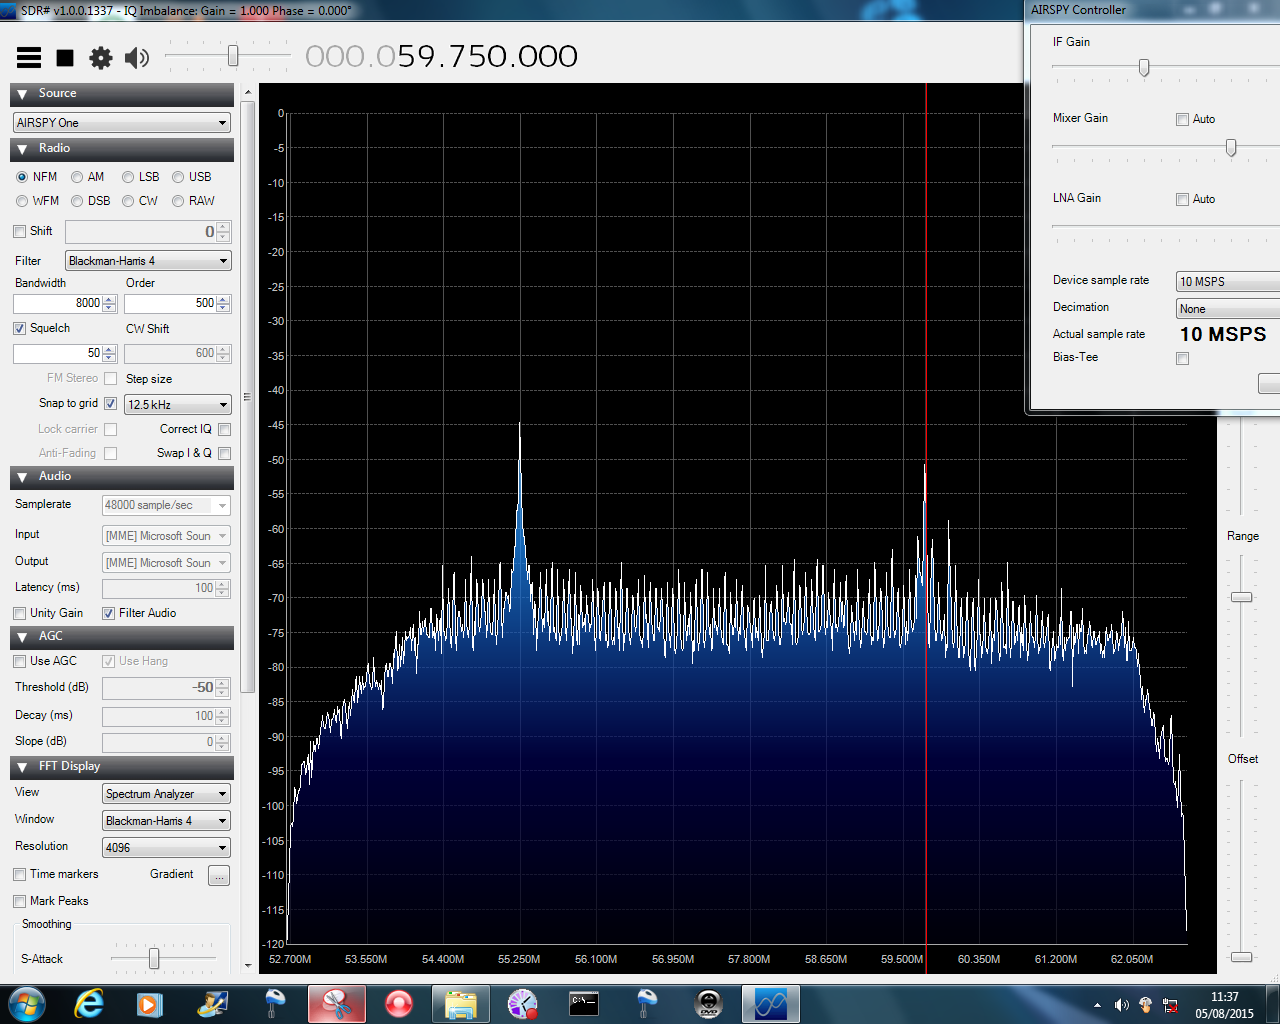Open the DVD application taskbar icon
This screenshot has width=1280, height=1024.
point(709,1003)
